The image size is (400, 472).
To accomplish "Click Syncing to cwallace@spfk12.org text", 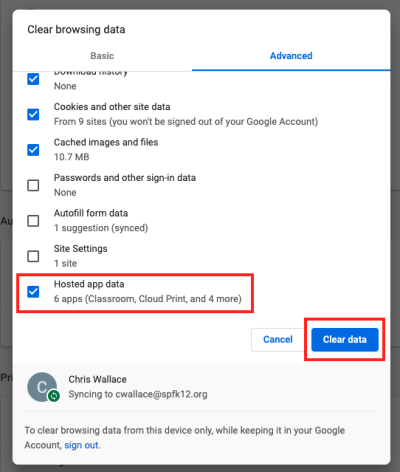I will click(138, 394).
